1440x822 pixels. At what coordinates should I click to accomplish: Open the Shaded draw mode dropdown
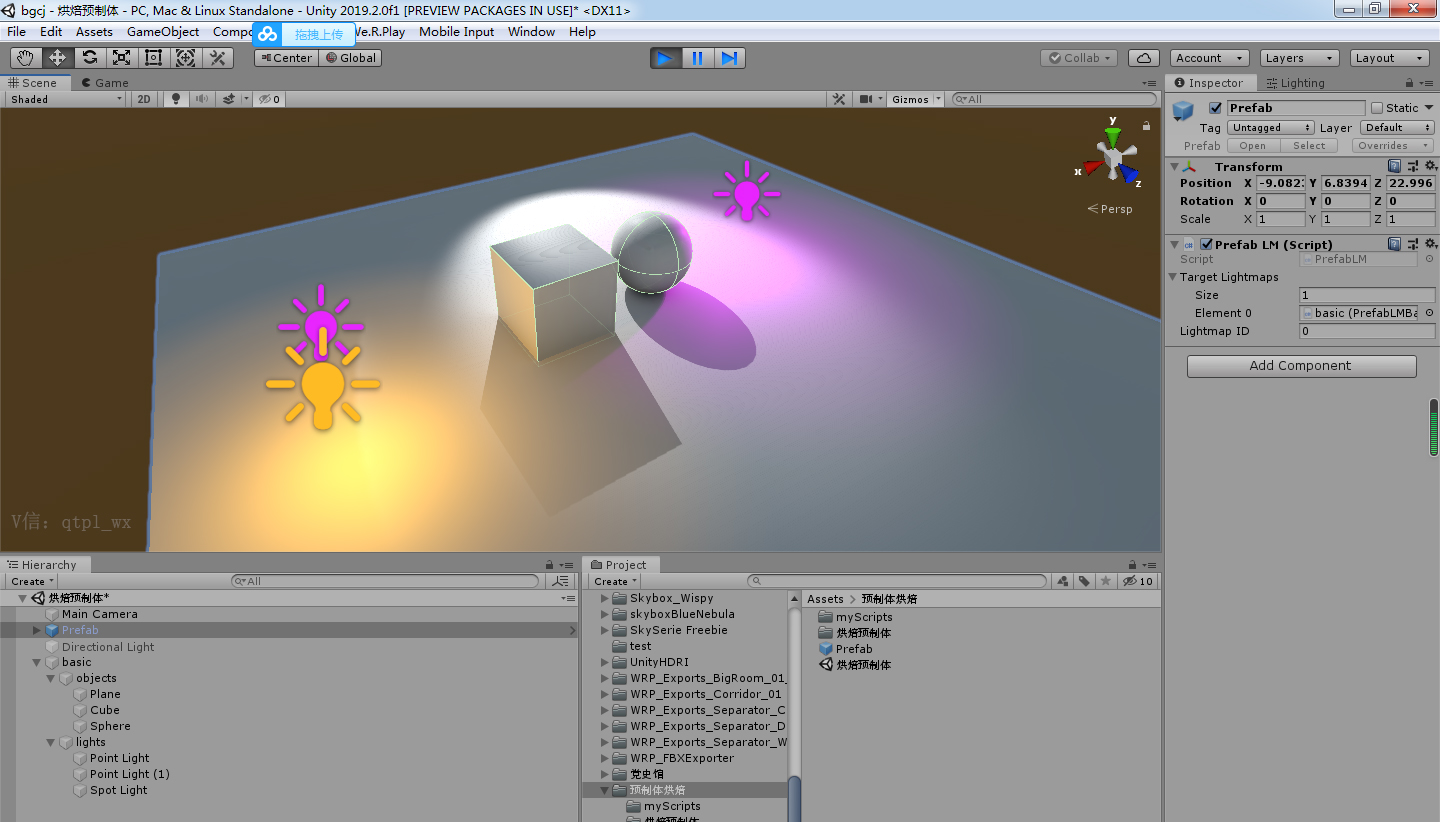pyautogui.click(x=65, y=99)
